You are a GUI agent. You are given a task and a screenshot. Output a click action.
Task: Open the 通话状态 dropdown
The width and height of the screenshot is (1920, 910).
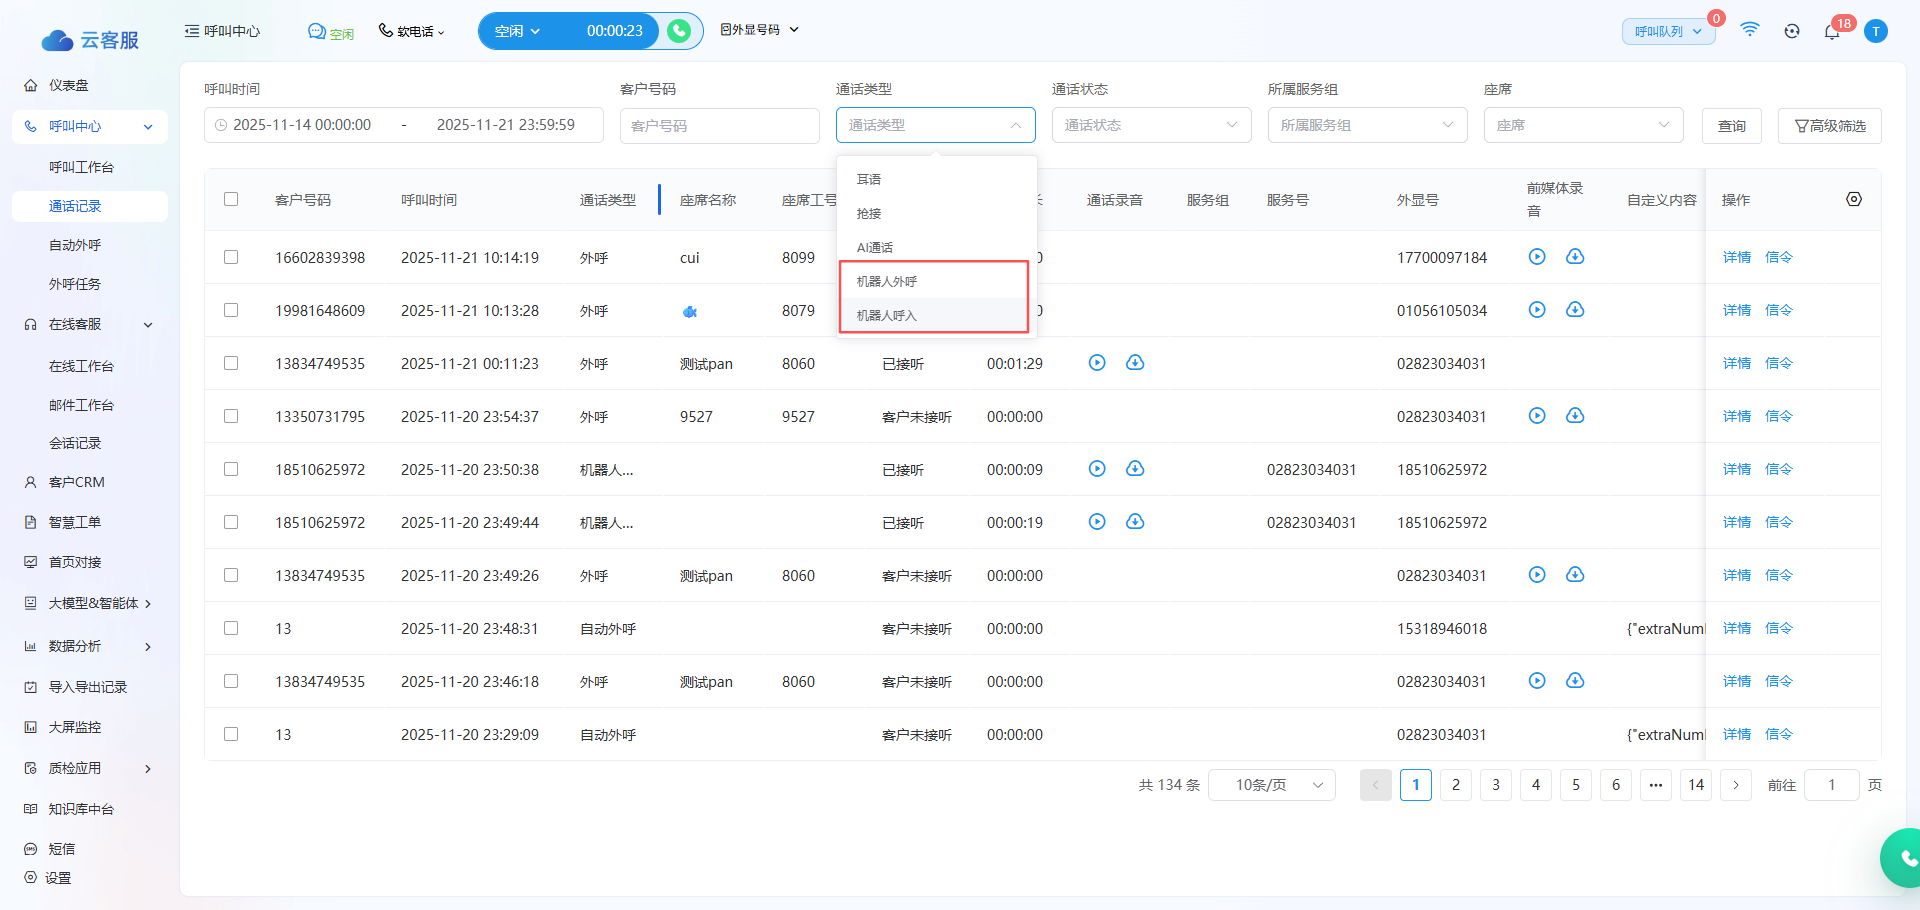[1150, 125]
